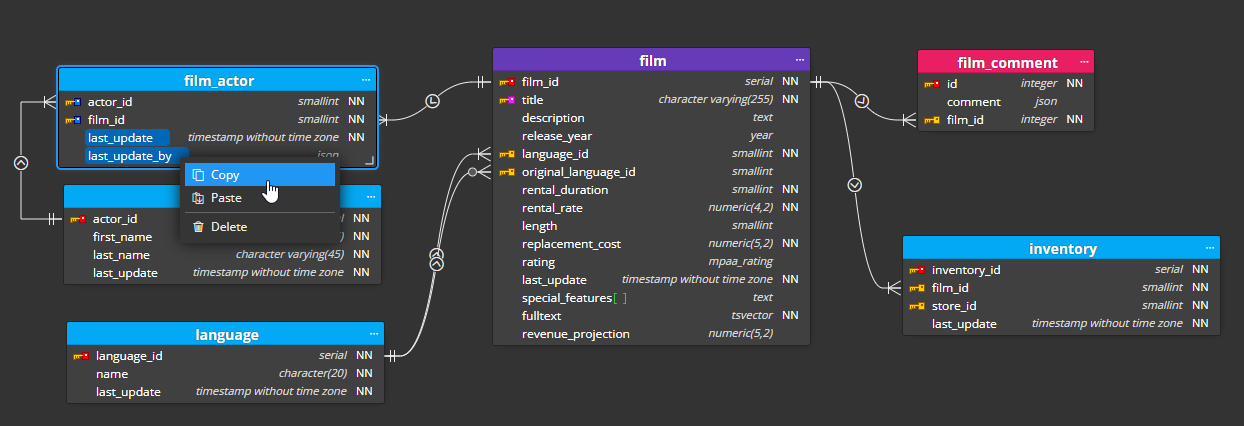Click the foreign key icon beside film_id in film_comment
The height and width of the screenshot is (426, 1244).
[x=931, y=120]
